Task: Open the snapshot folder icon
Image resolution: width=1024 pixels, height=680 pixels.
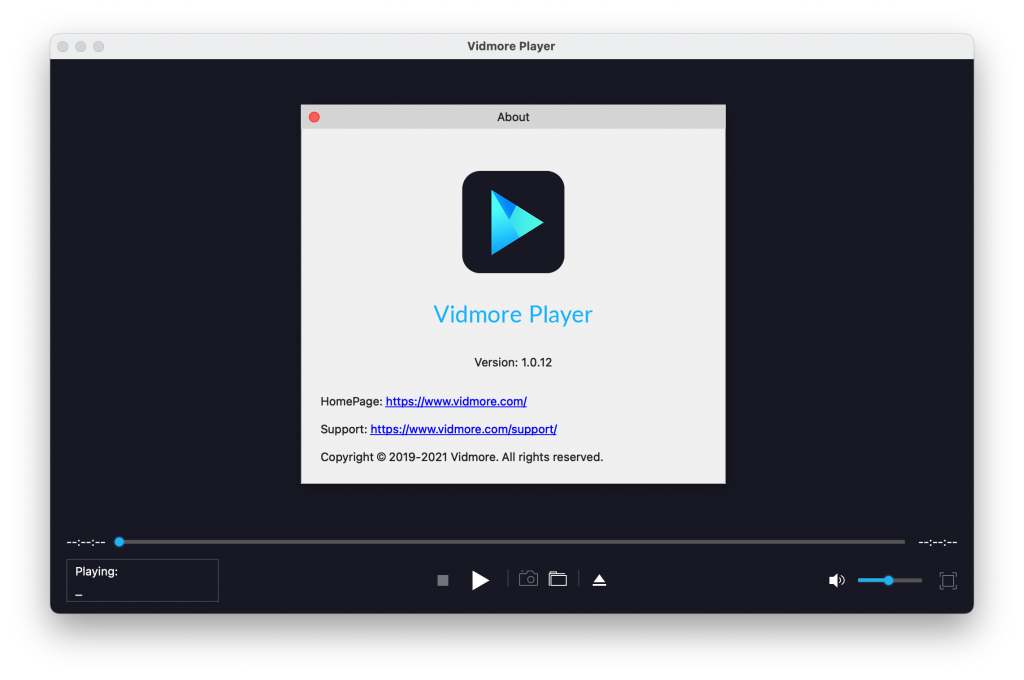Action: [558, 579]
